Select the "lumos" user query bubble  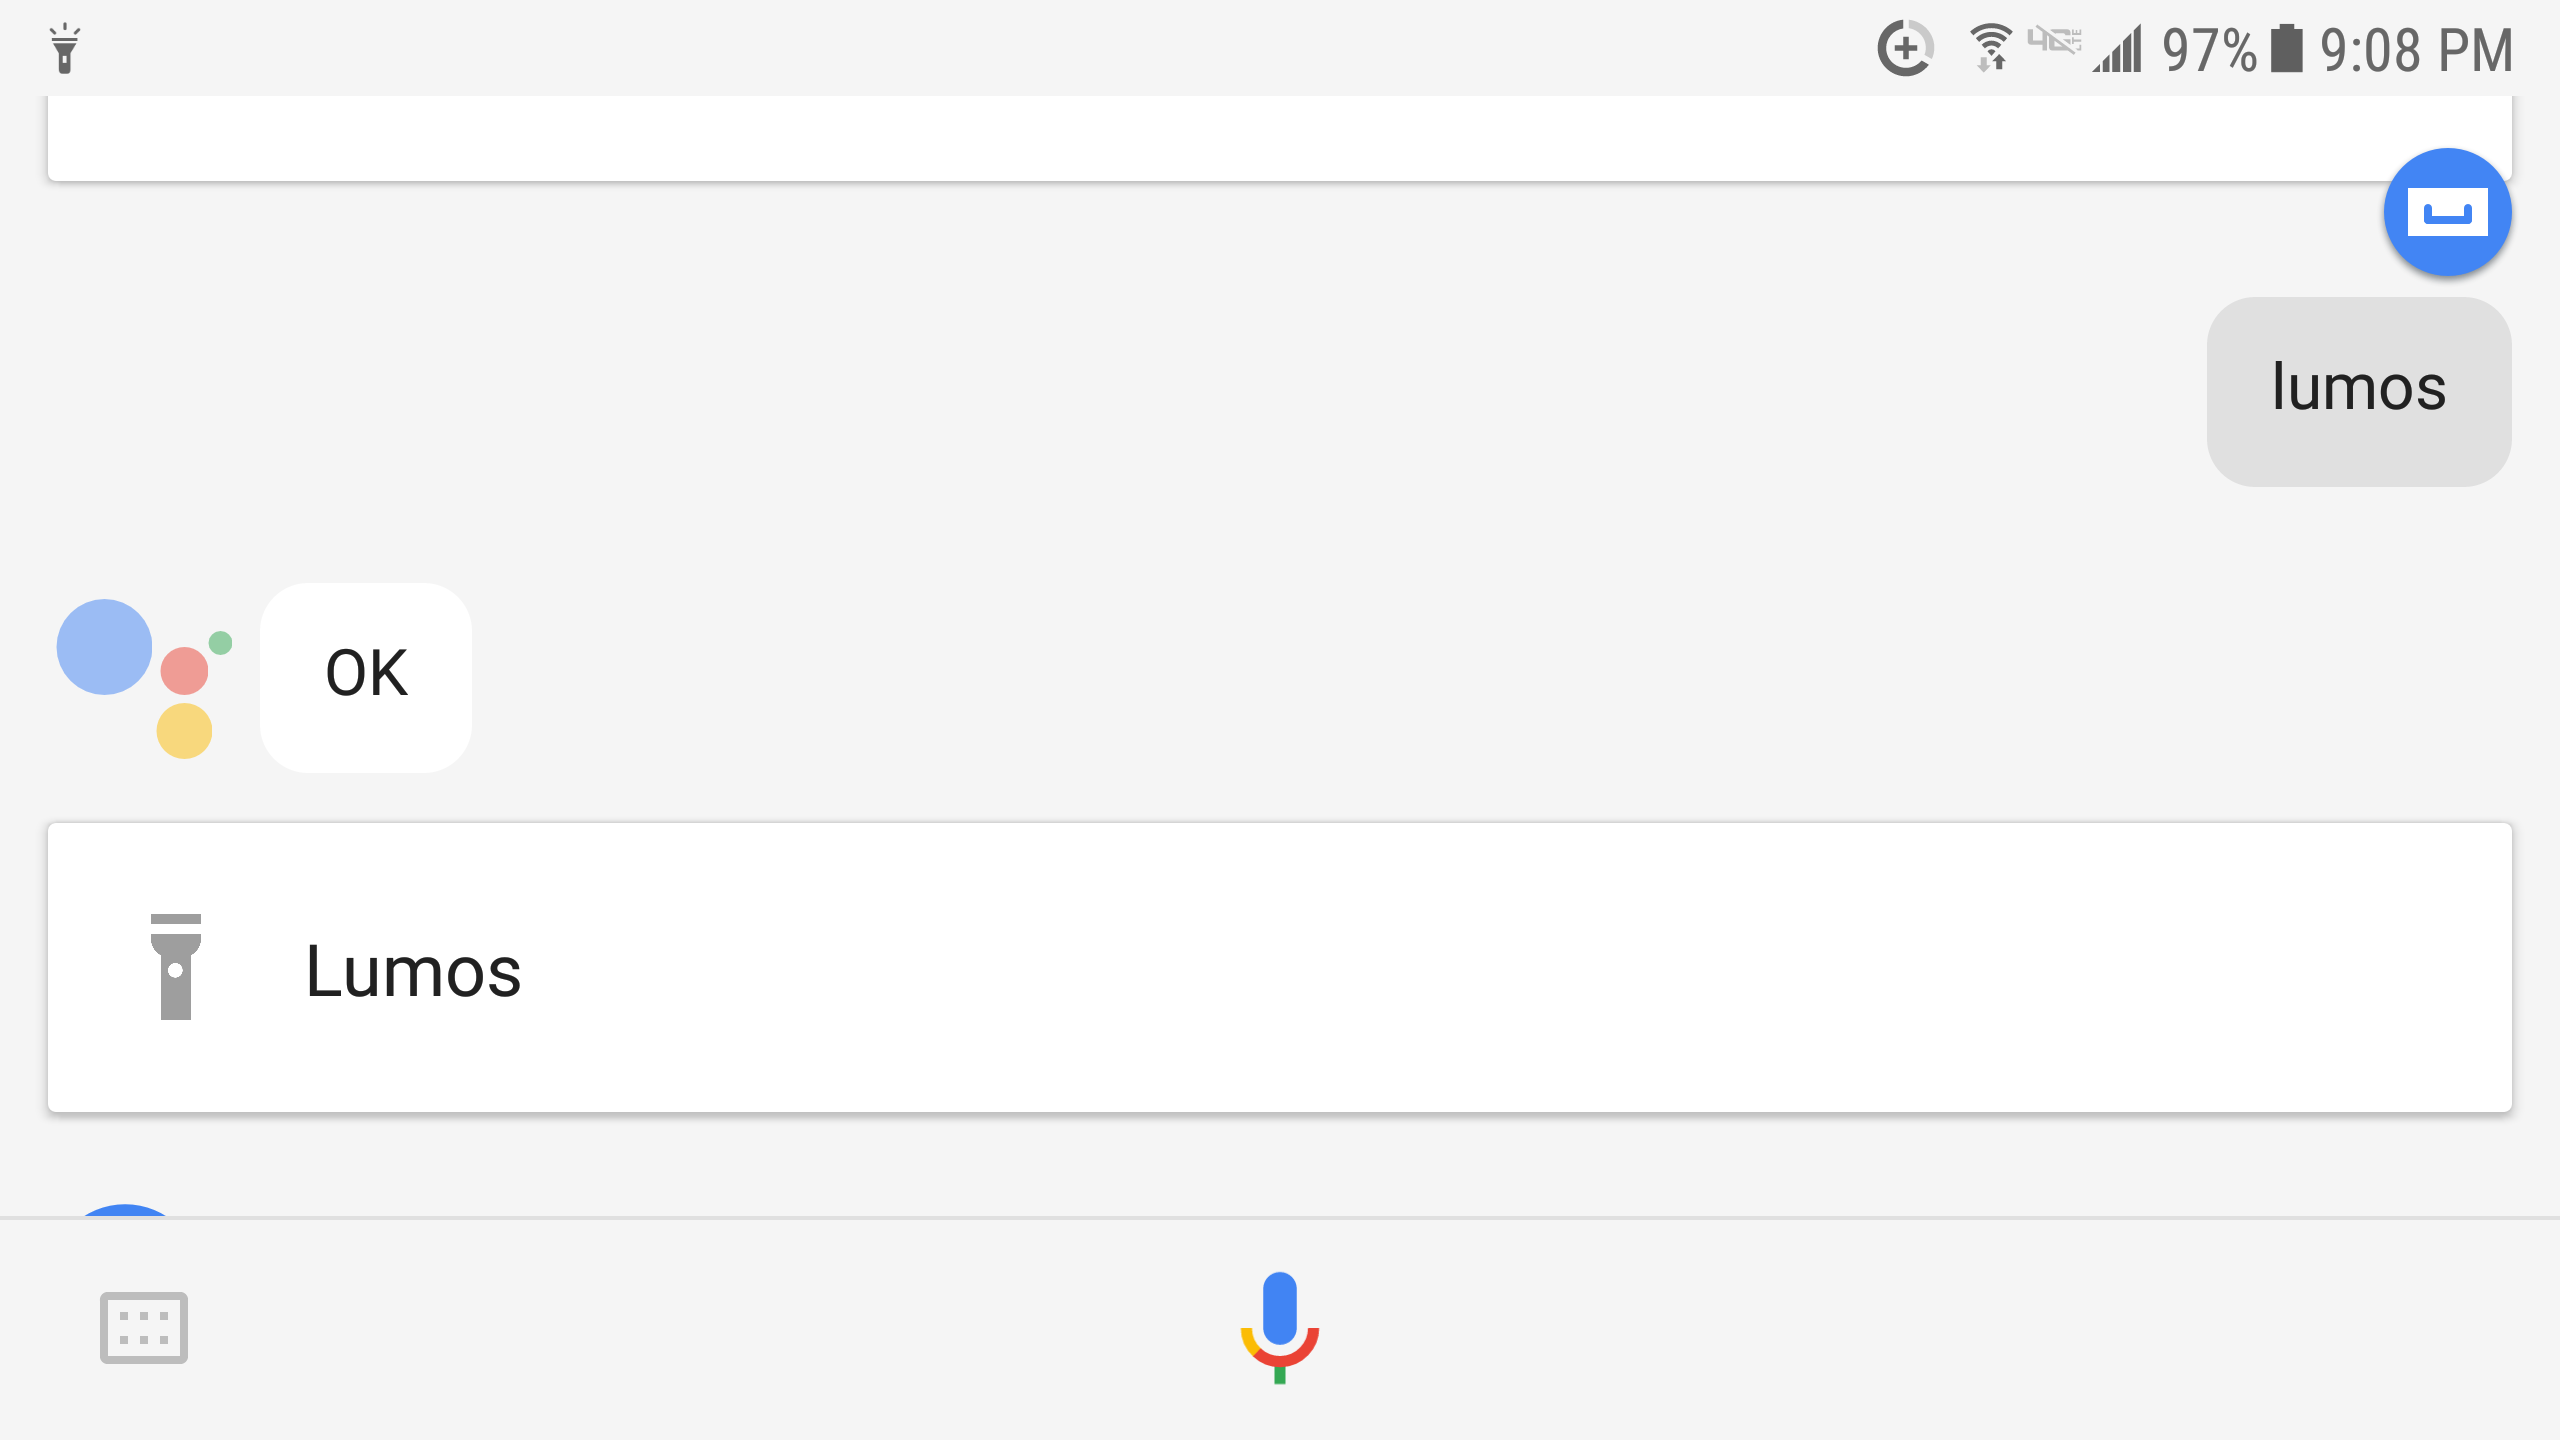(2359, 391)
